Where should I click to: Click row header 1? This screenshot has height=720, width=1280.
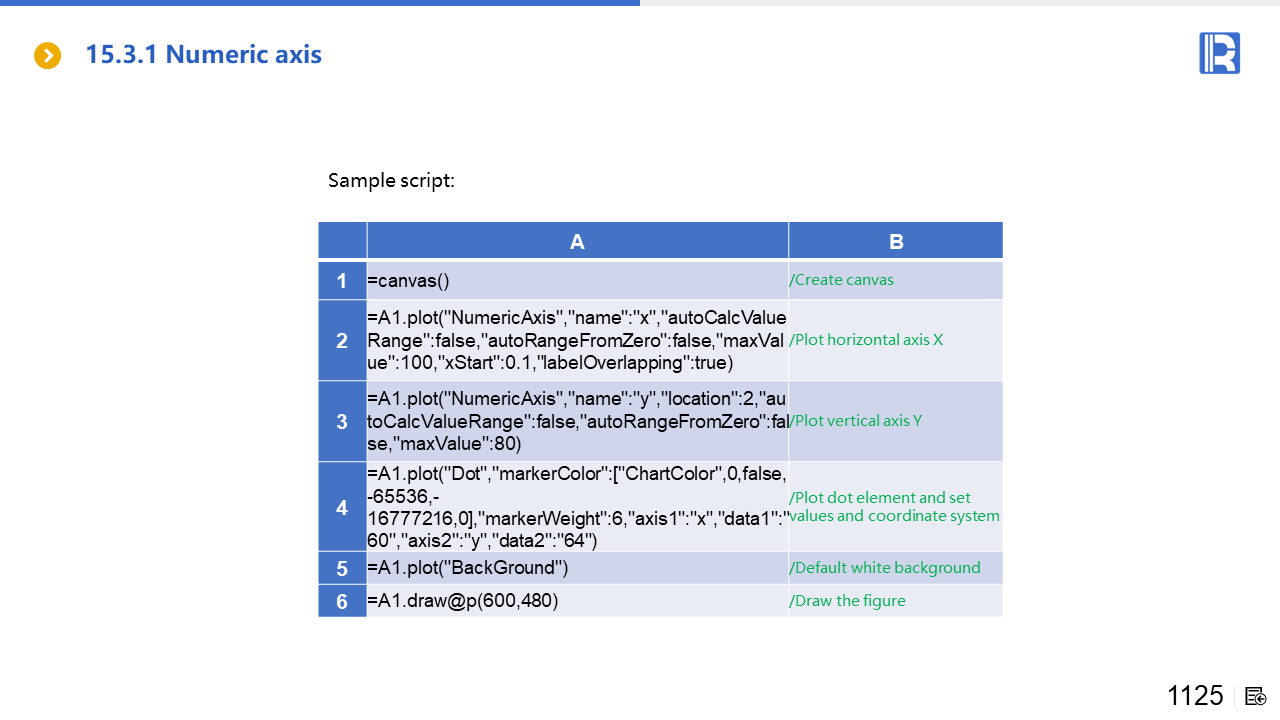coord(342,281)
